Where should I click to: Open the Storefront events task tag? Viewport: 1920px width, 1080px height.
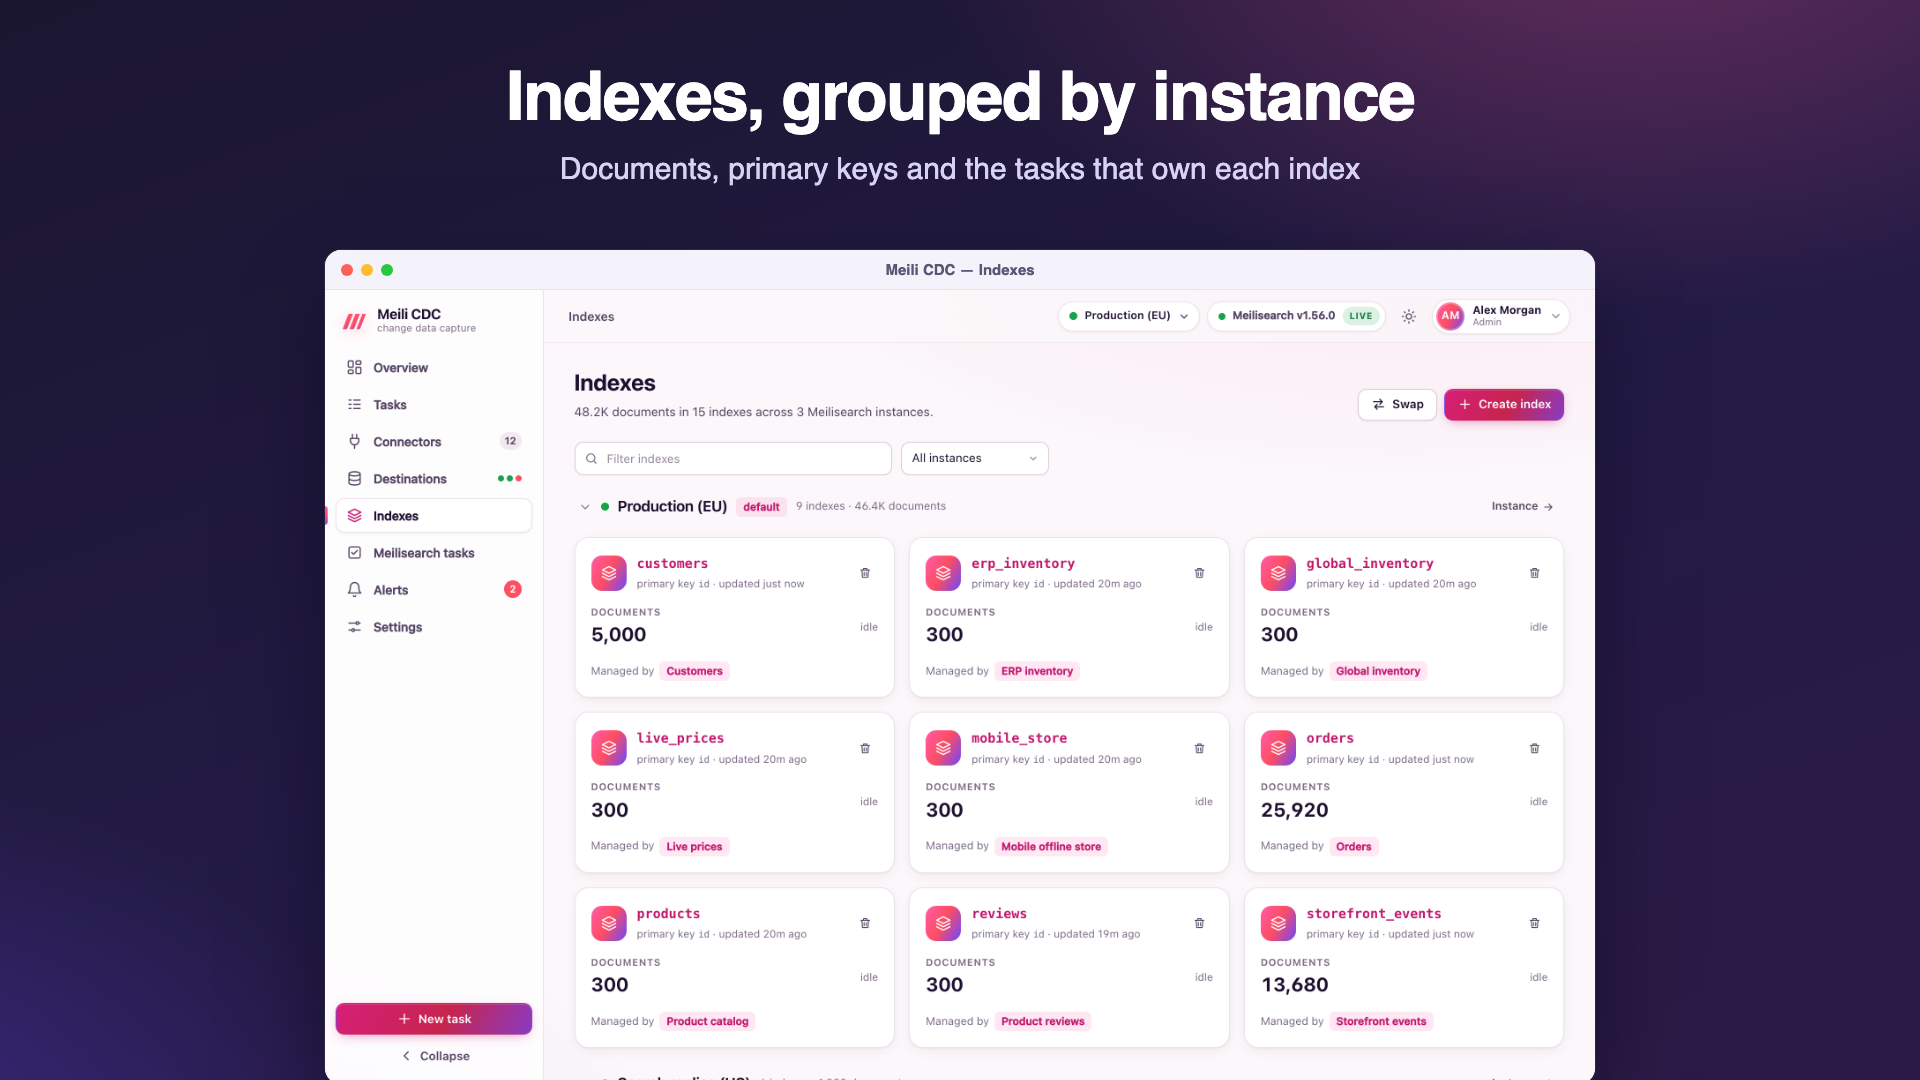tap(1381, 1022)
